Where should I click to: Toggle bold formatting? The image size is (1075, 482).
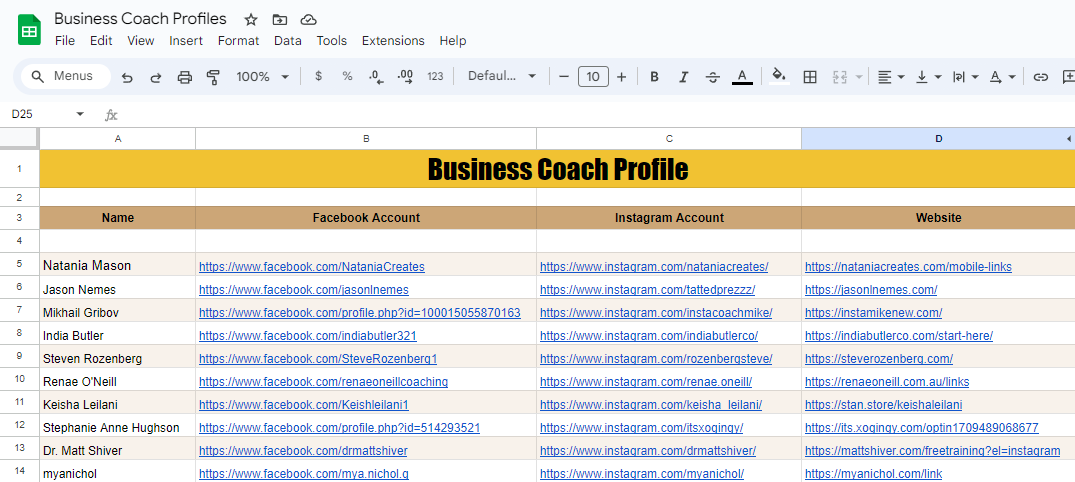(x=654, y=77)
